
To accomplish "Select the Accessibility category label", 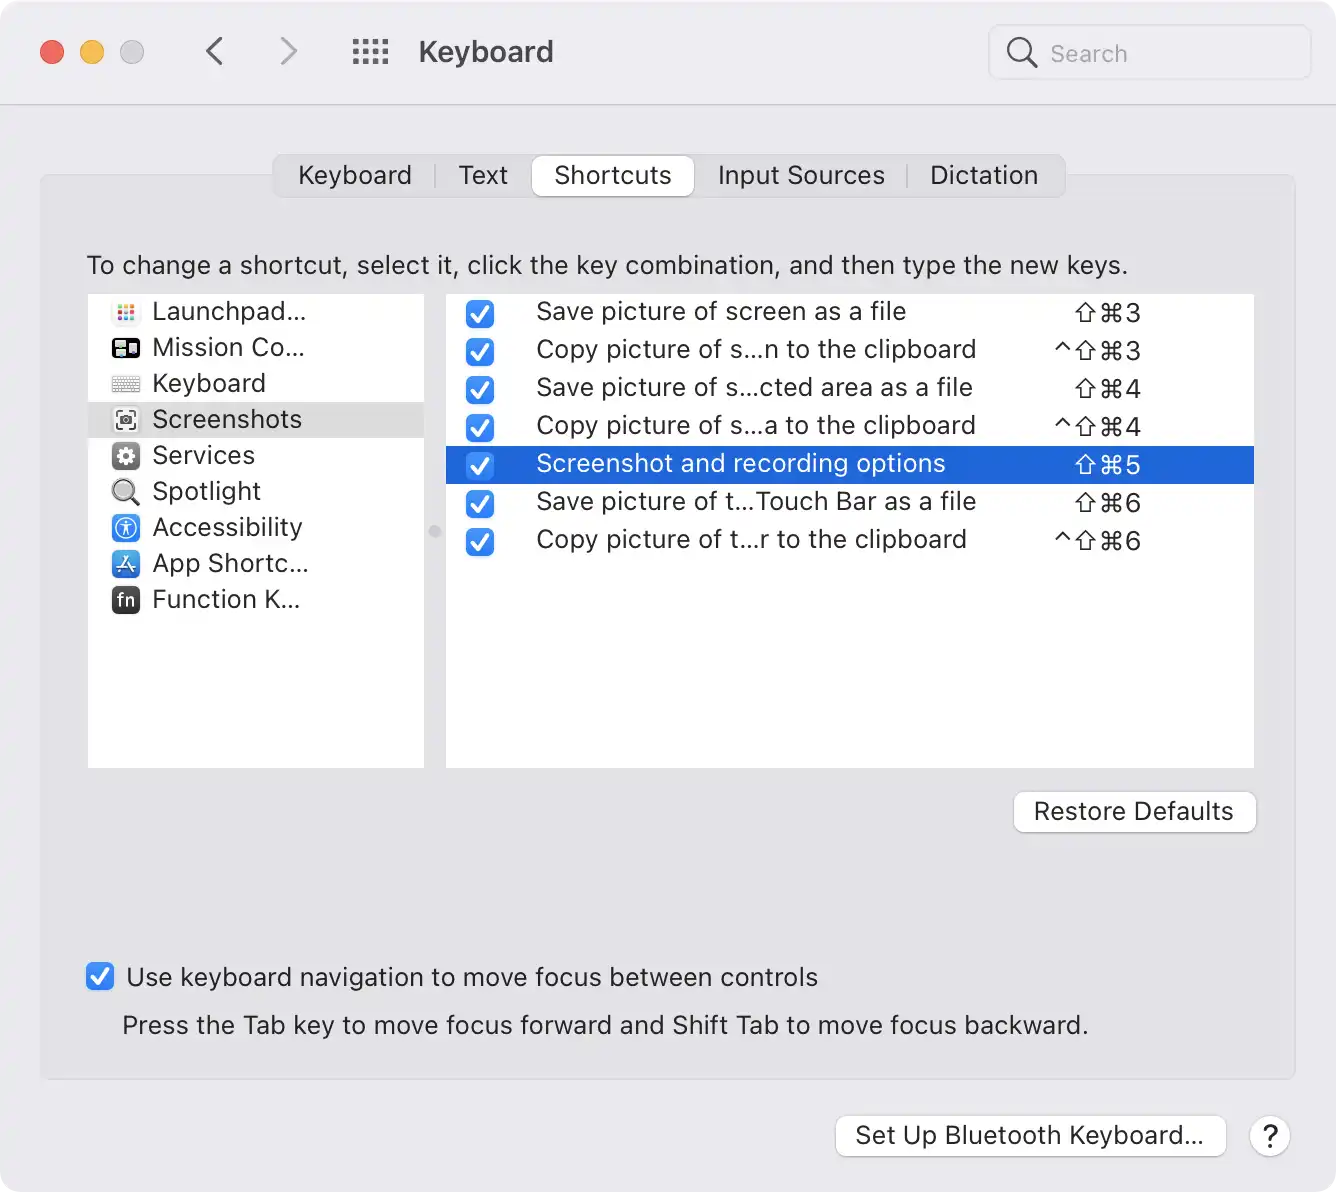I will click(x=228, y=528).
